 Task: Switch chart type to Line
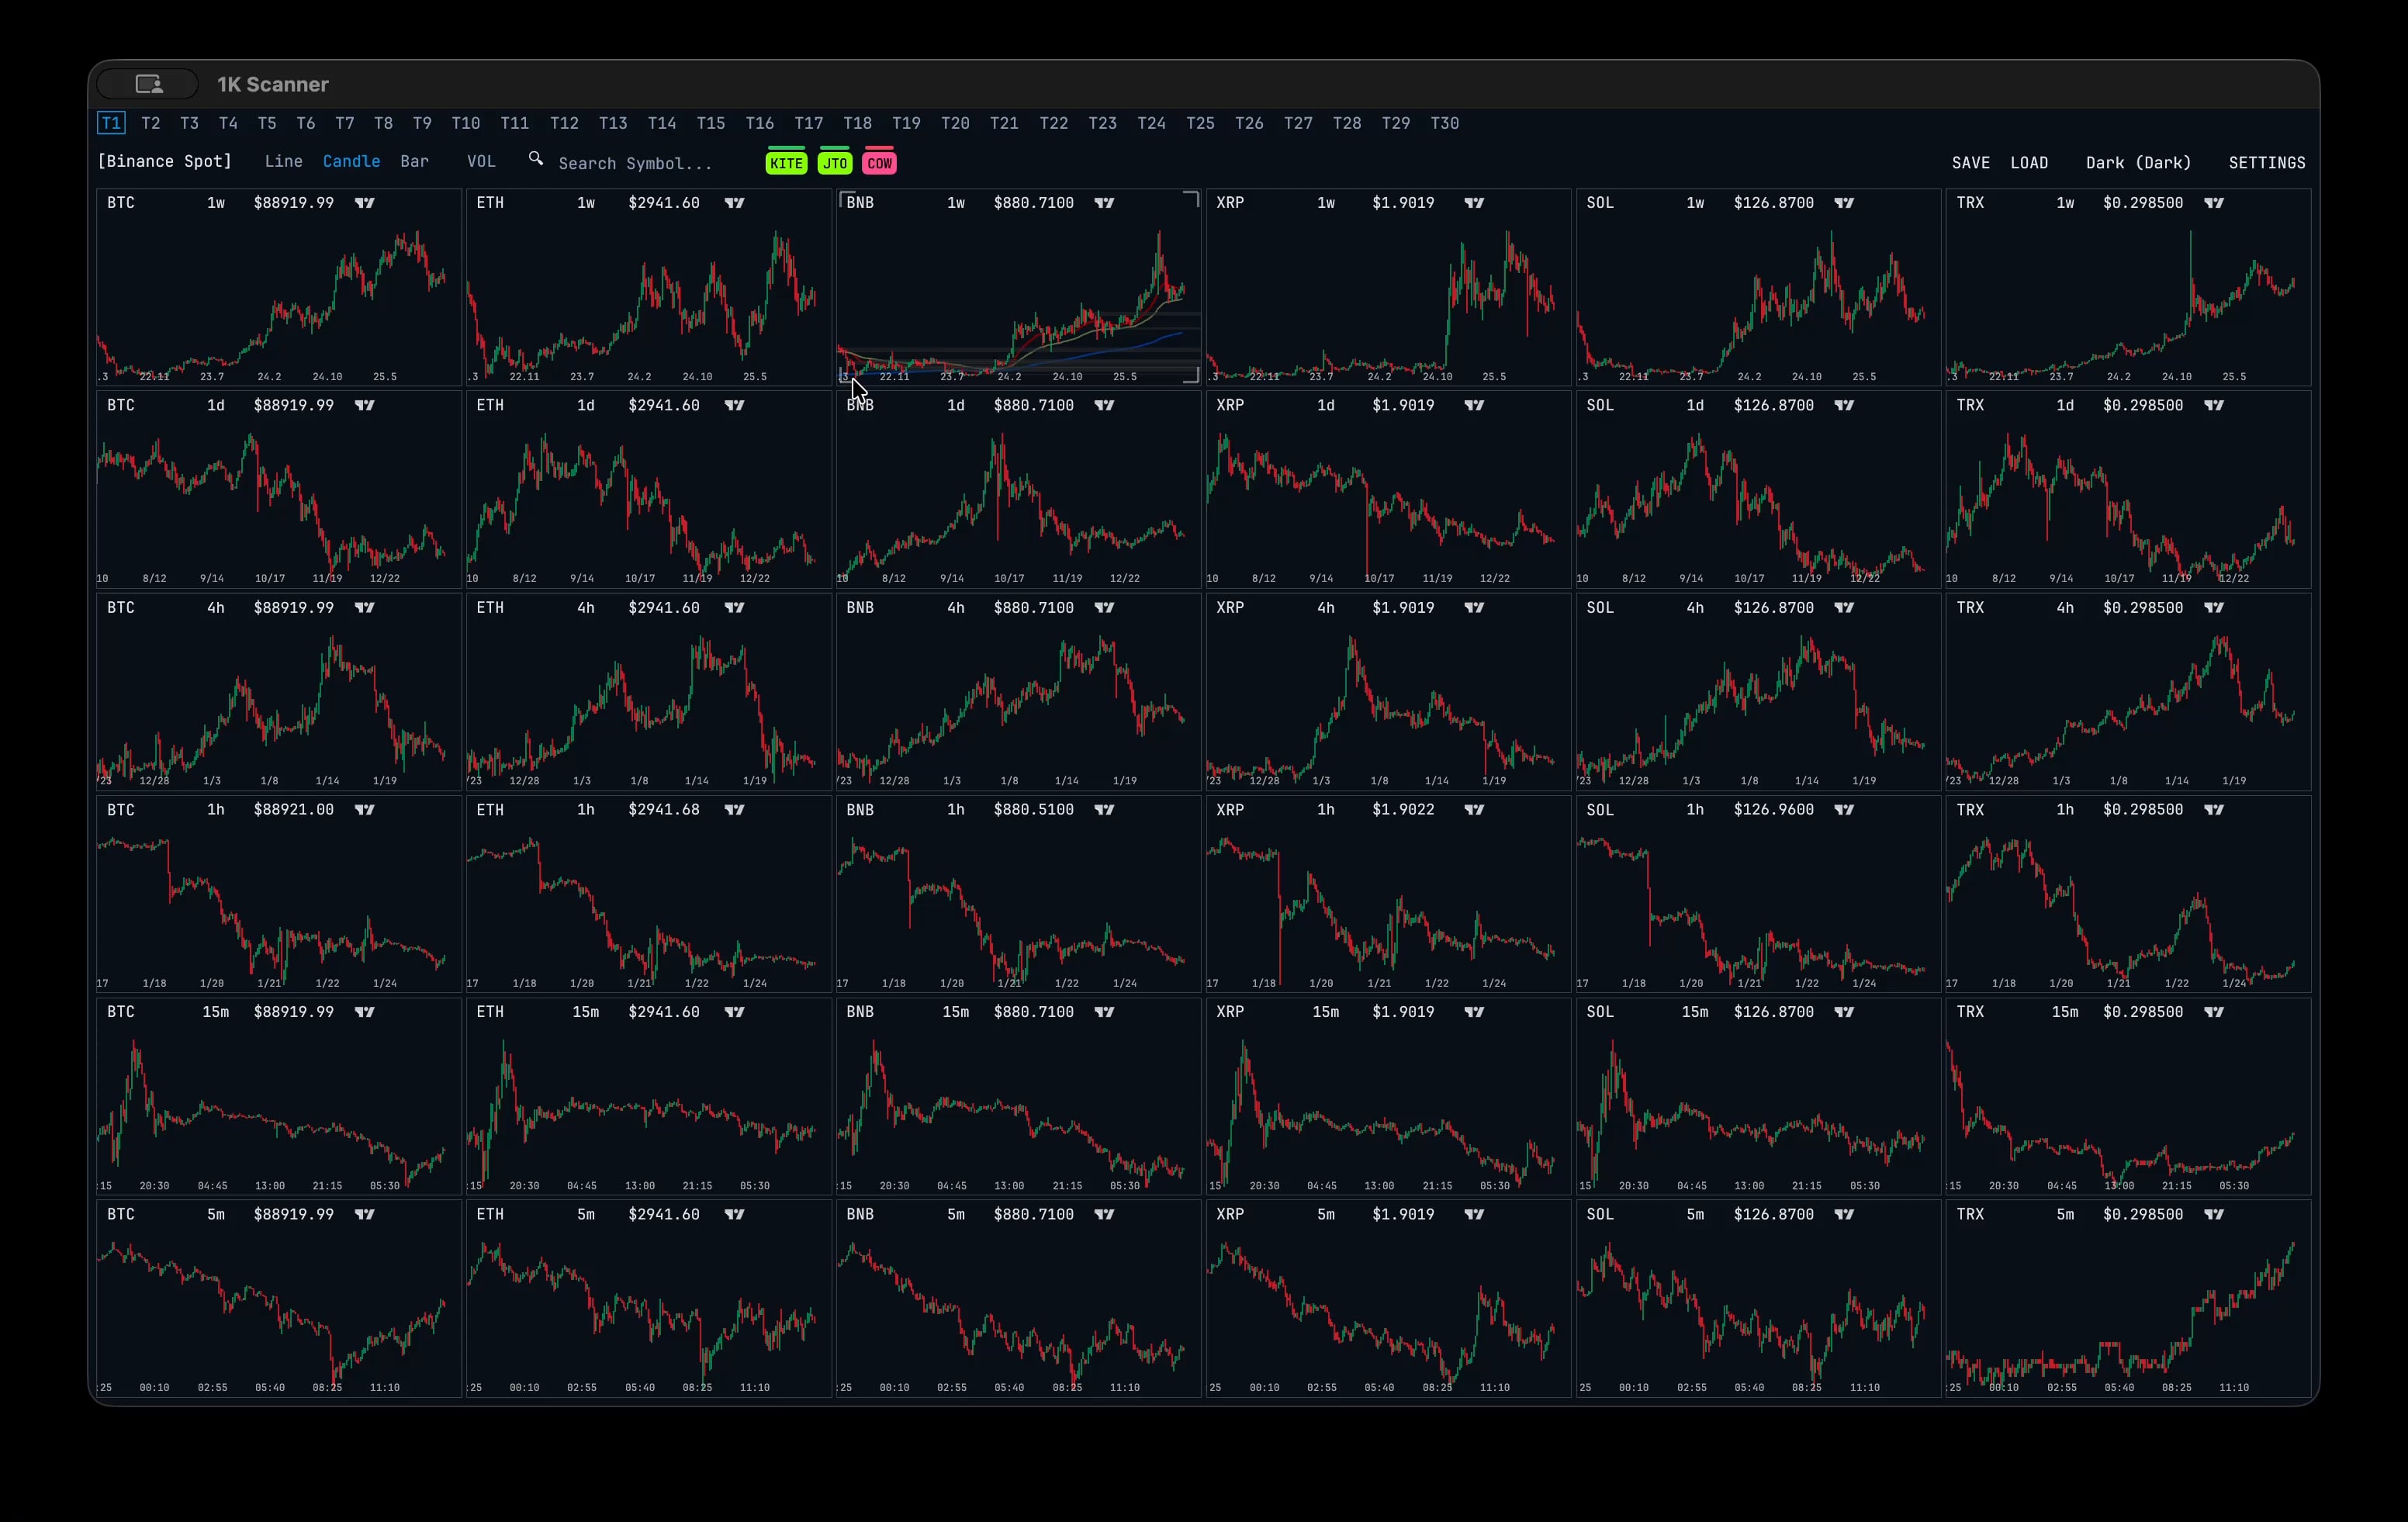[283, 161]
